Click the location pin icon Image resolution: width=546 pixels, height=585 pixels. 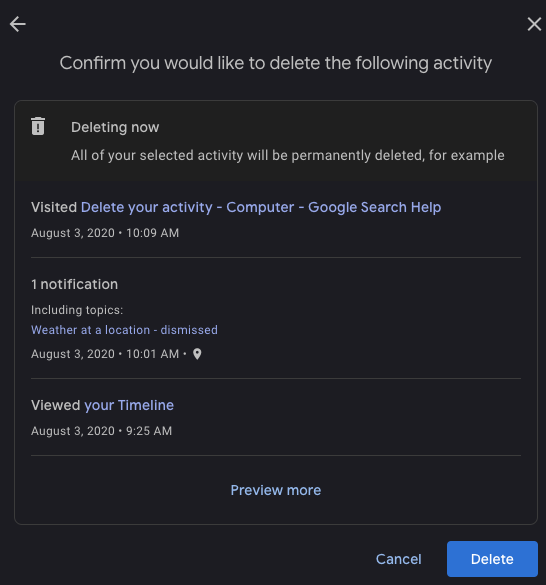pos(197,354)
